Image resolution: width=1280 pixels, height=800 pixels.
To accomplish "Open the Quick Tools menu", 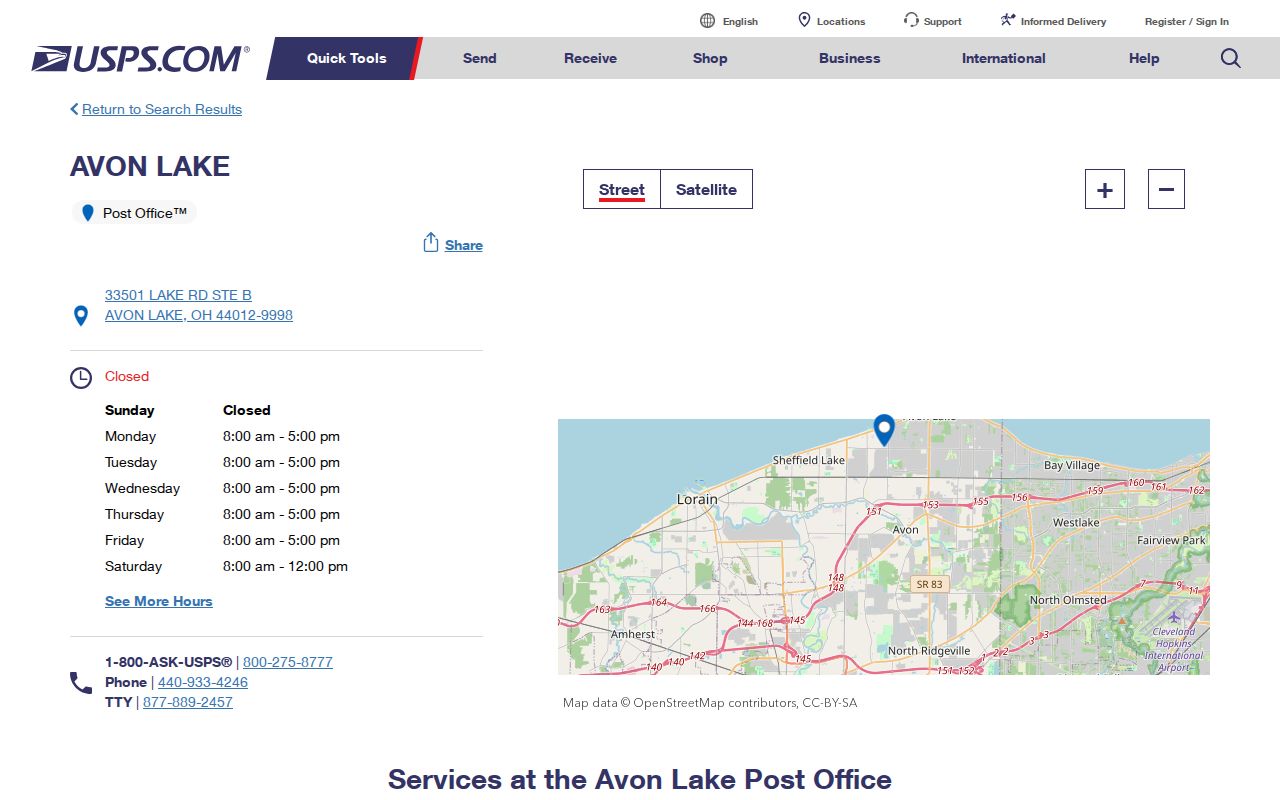I will pyautogui.click(x=346, y=58).
